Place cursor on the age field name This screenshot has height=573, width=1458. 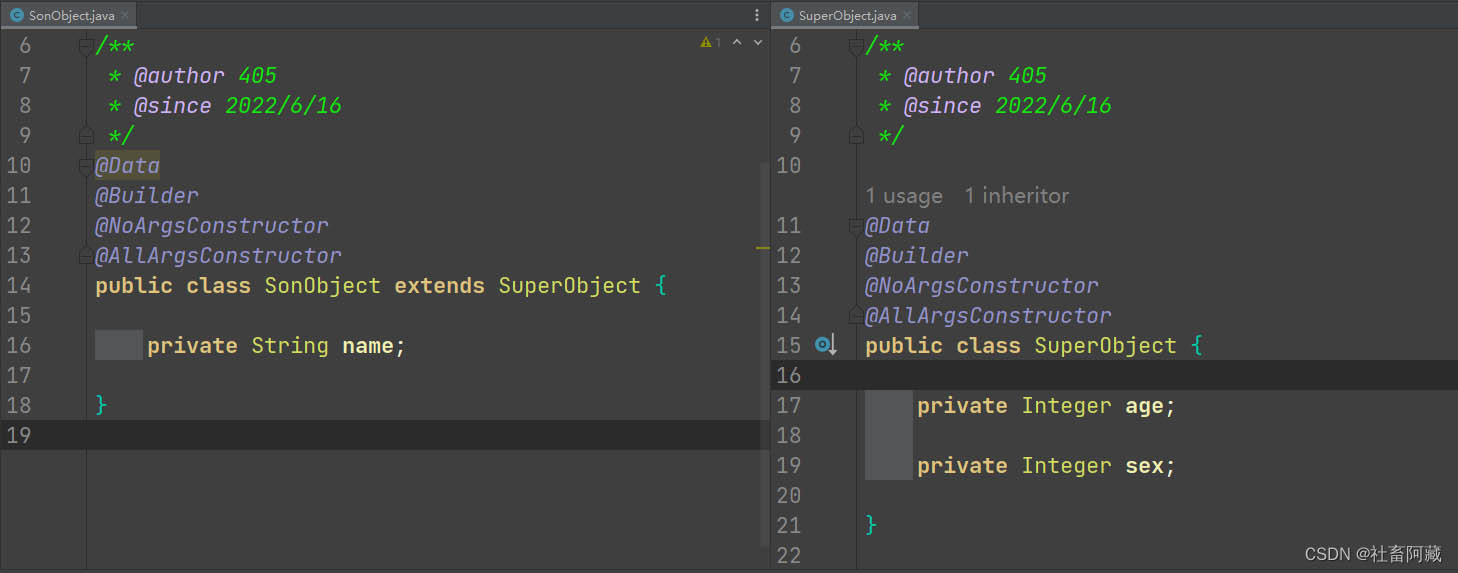coord(1144,406)
